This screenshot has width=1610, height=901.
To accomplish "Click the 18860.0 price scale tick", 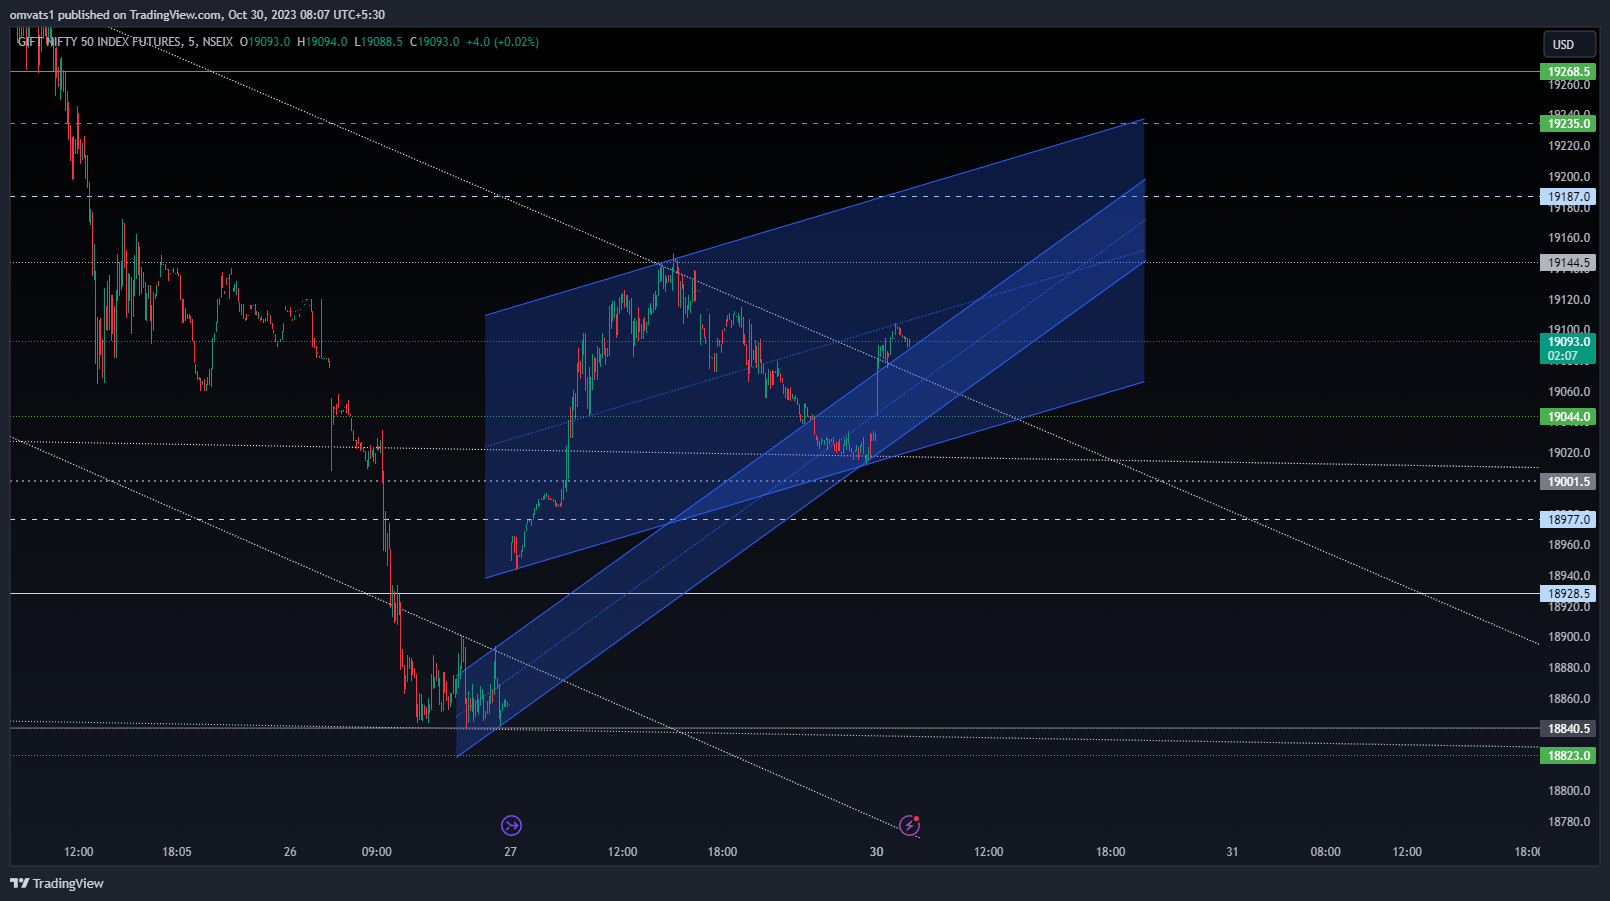I will 1569,699.
